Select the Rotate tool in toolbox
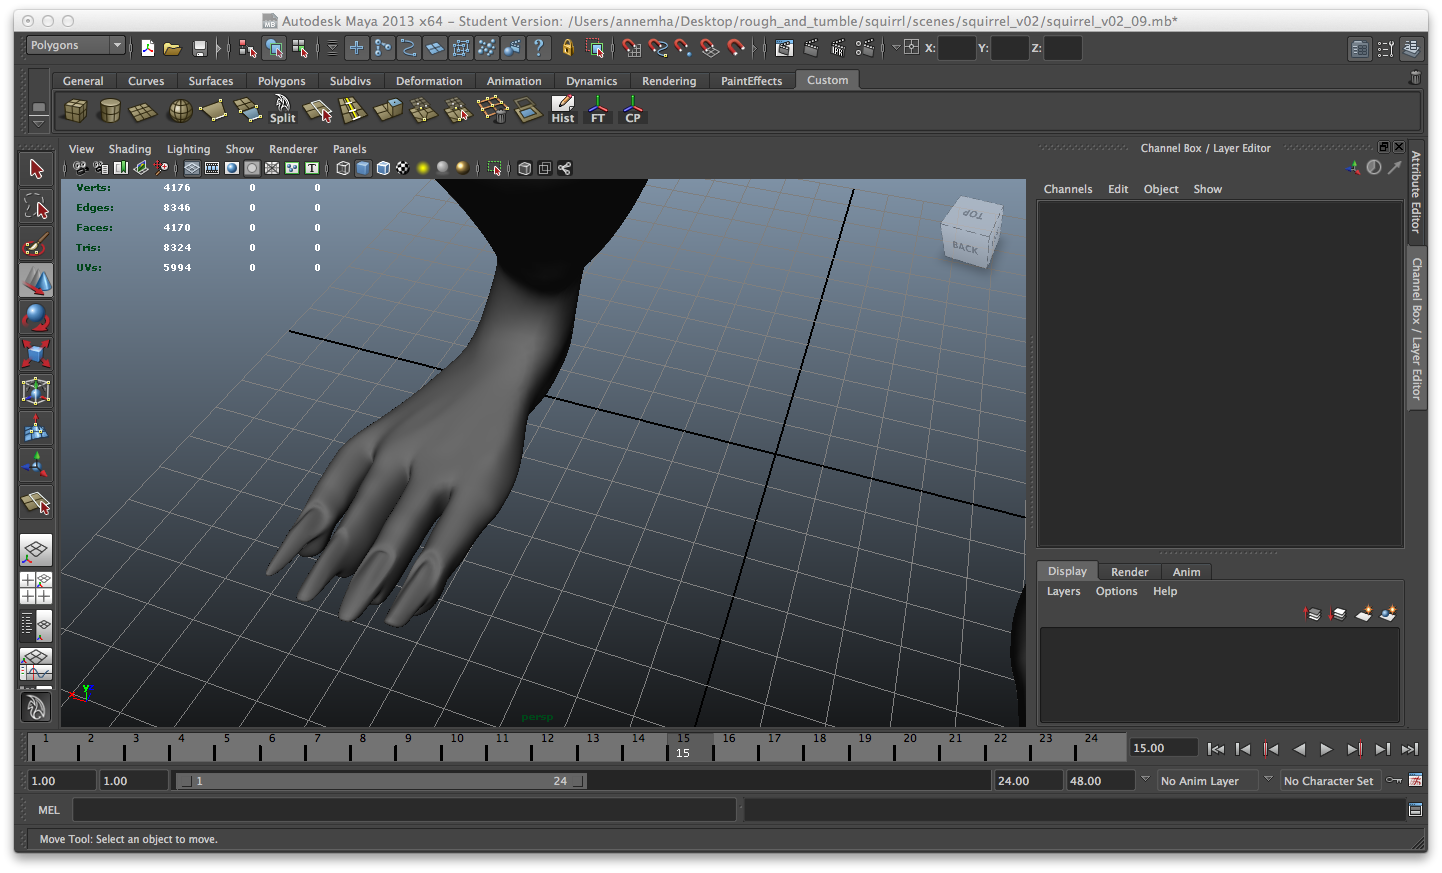Image resolution: width=1442 pixels, height=873 pixels. click(36, 318)
